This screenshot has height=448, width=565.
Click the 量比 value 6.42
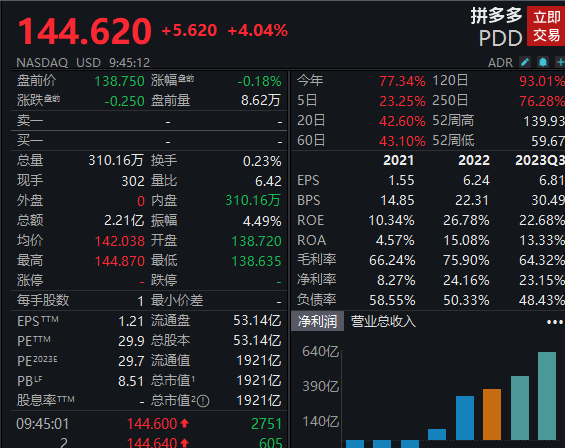tap(268, 181)
